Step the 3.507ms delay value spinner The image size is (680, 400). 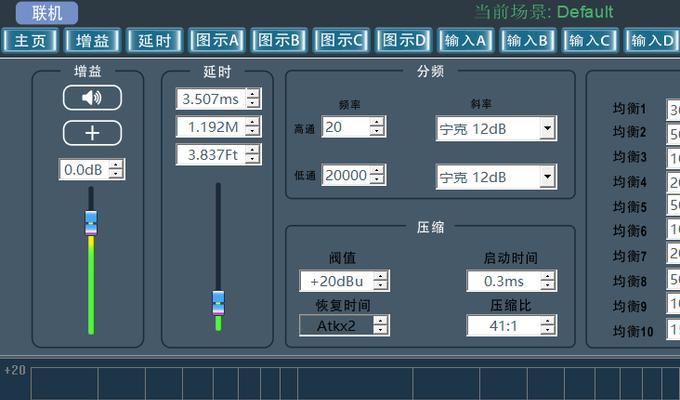click(252, 99)
